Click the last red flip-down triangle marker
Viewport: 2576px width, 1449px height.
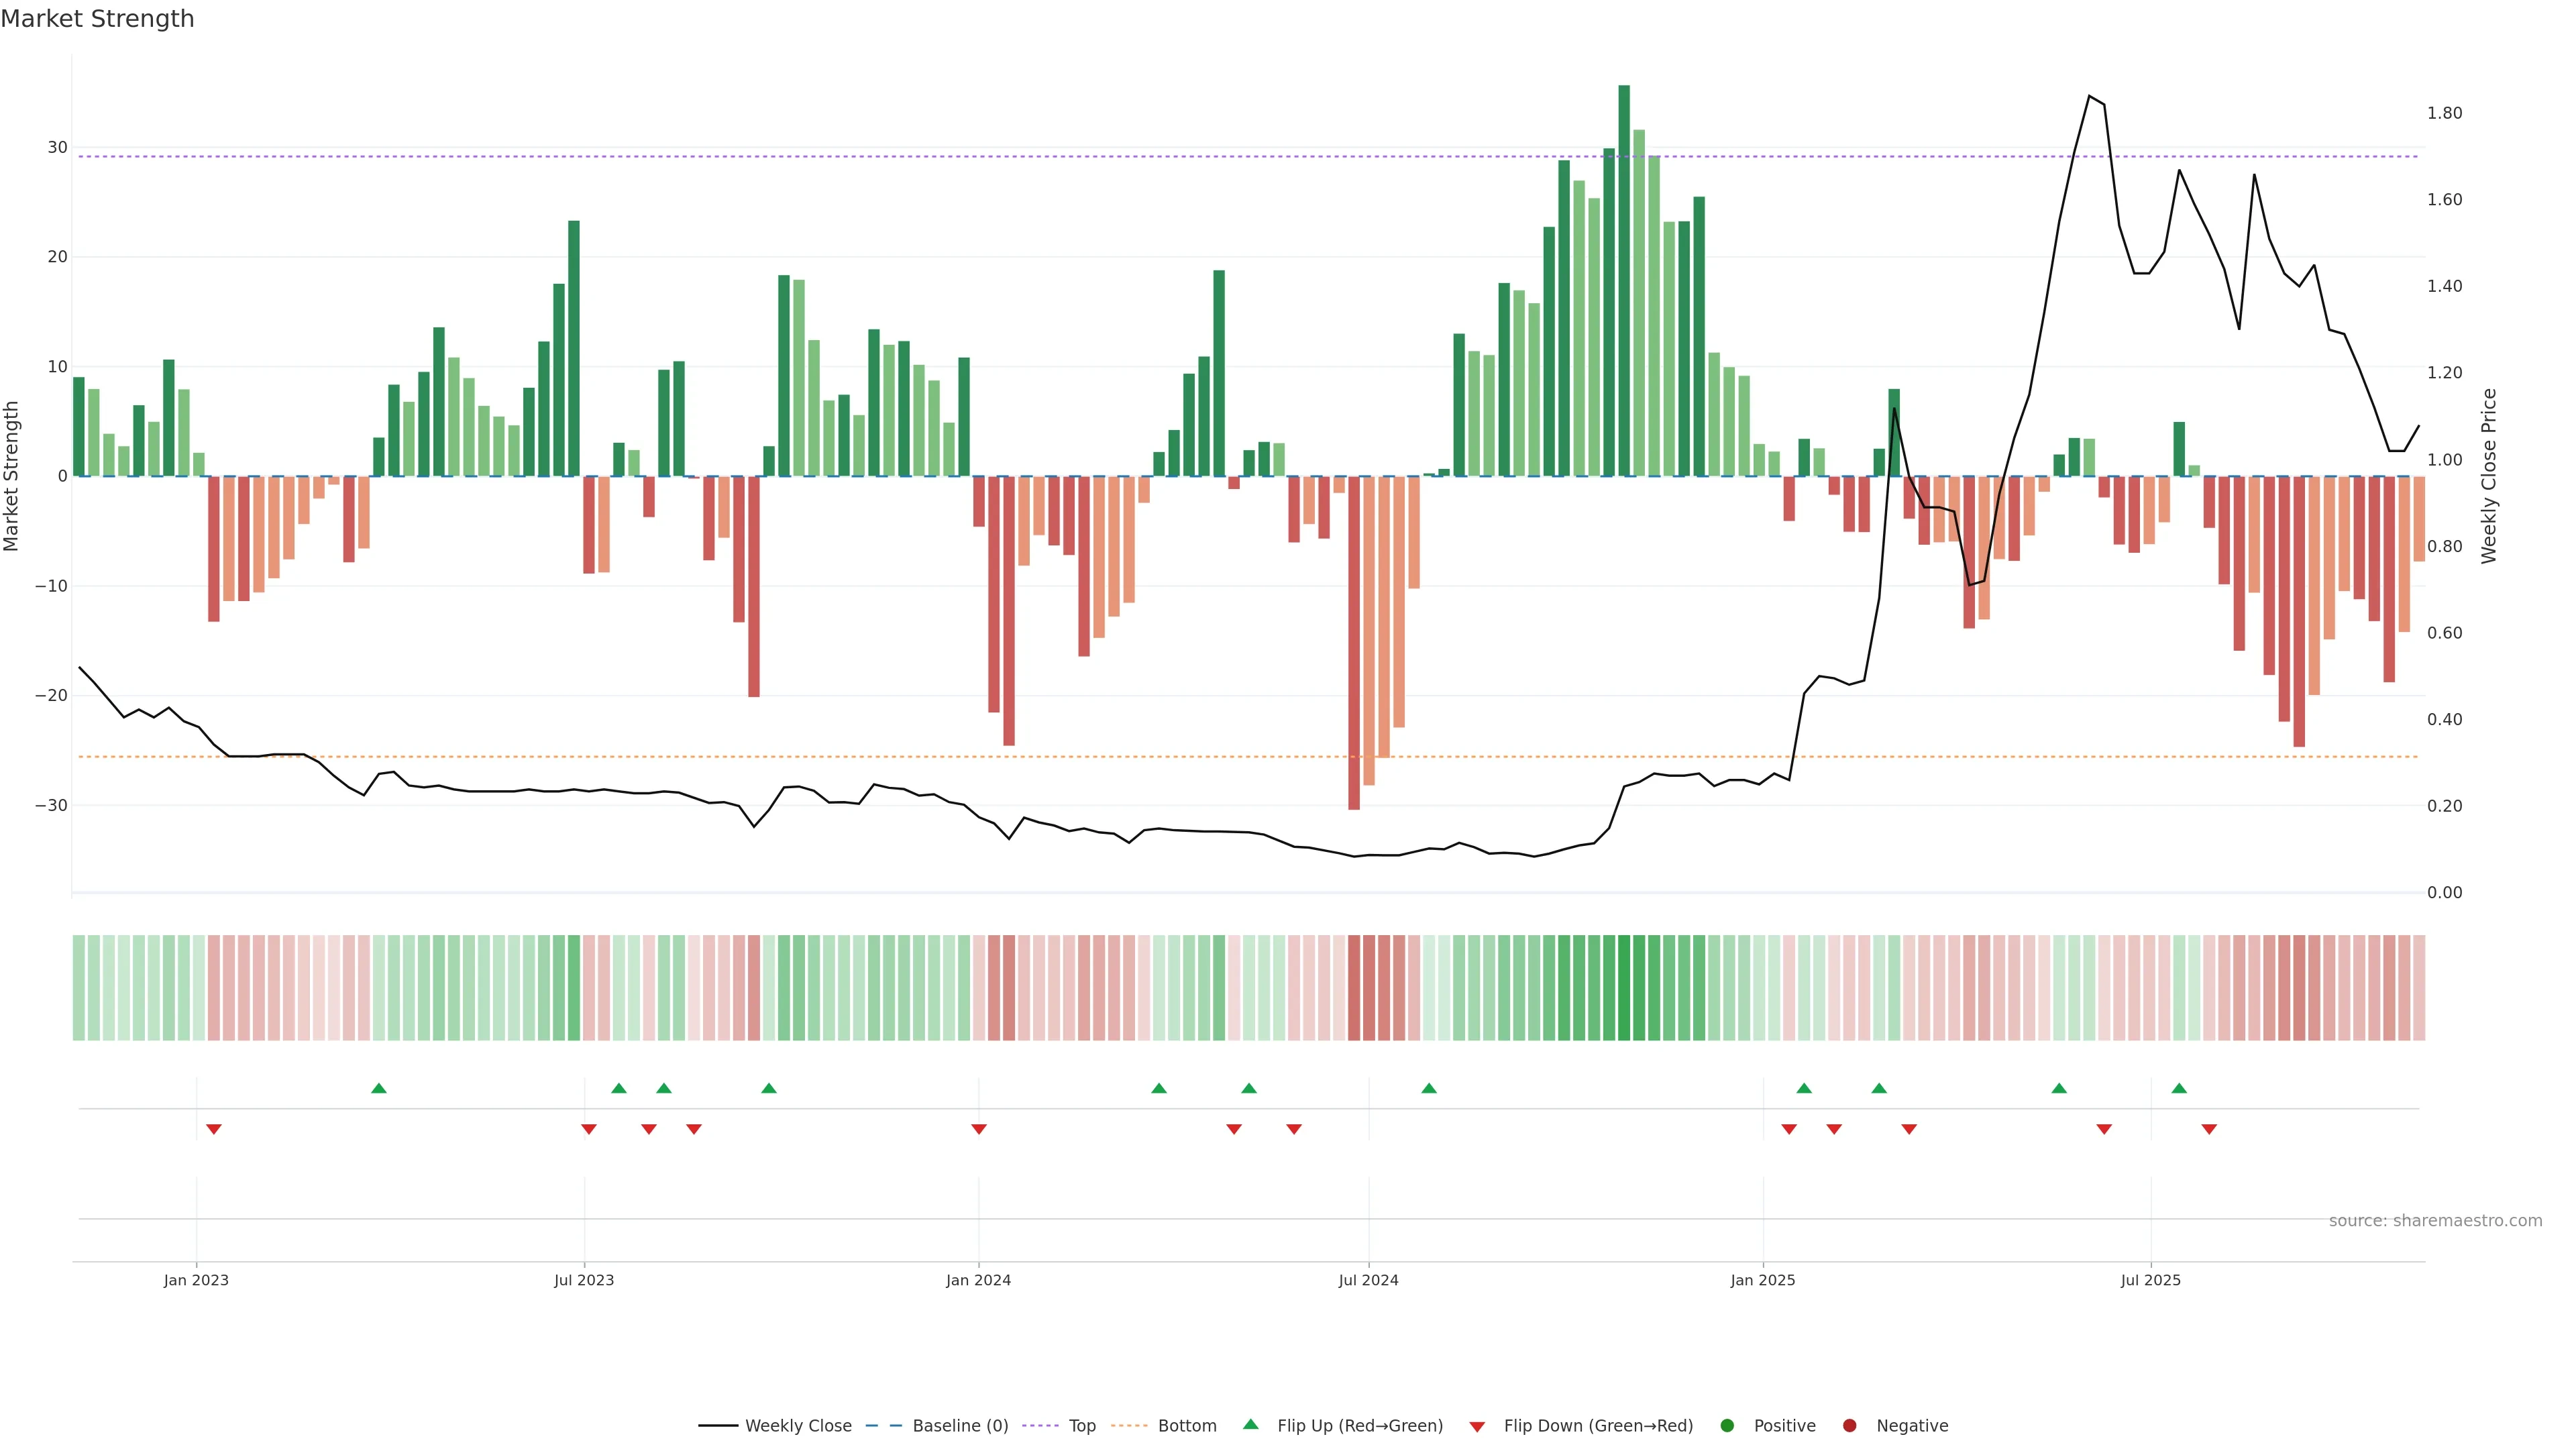[x=2209, y=1129]
